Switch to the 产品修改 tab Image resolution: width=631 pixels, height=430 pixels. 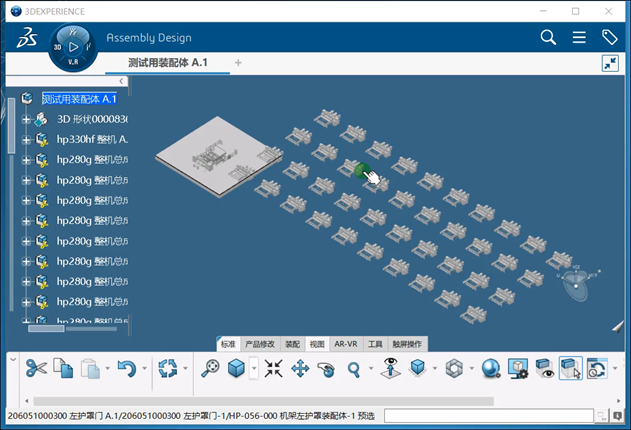point(260,344)
